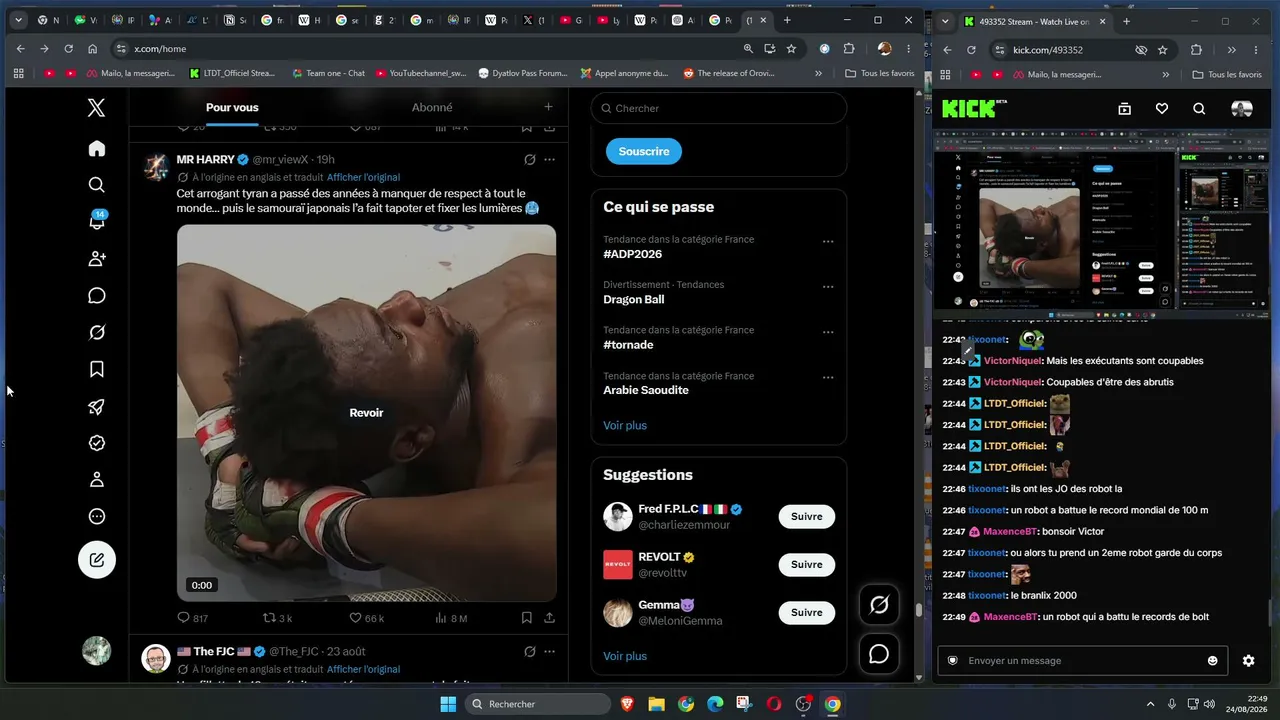Viewport: 1280px width, 720px height.
Task: Open the x.com window tab search dropdown
Action: [18, 20]
